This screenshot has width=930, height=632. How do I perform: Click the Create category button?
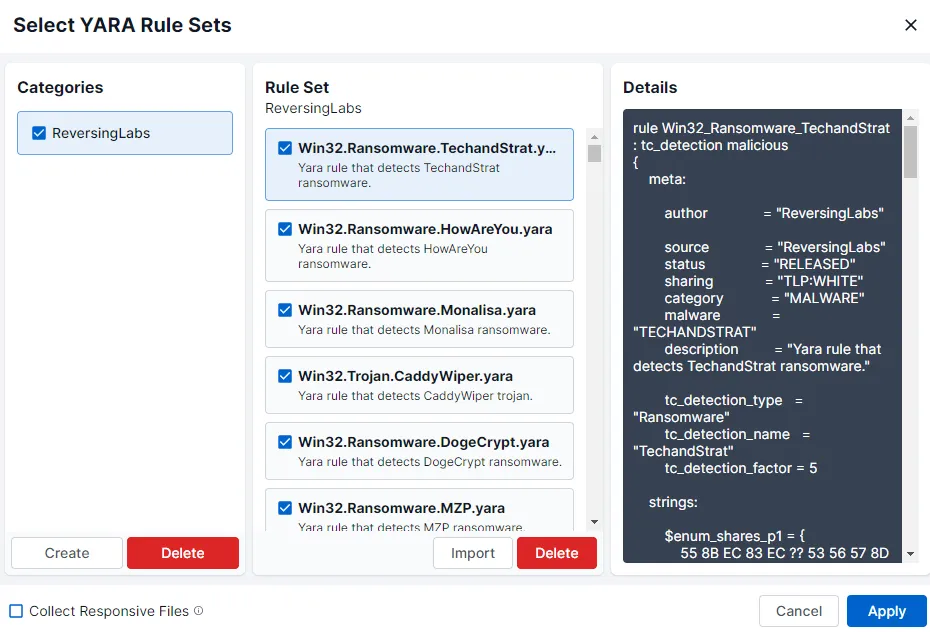(67, 553)
